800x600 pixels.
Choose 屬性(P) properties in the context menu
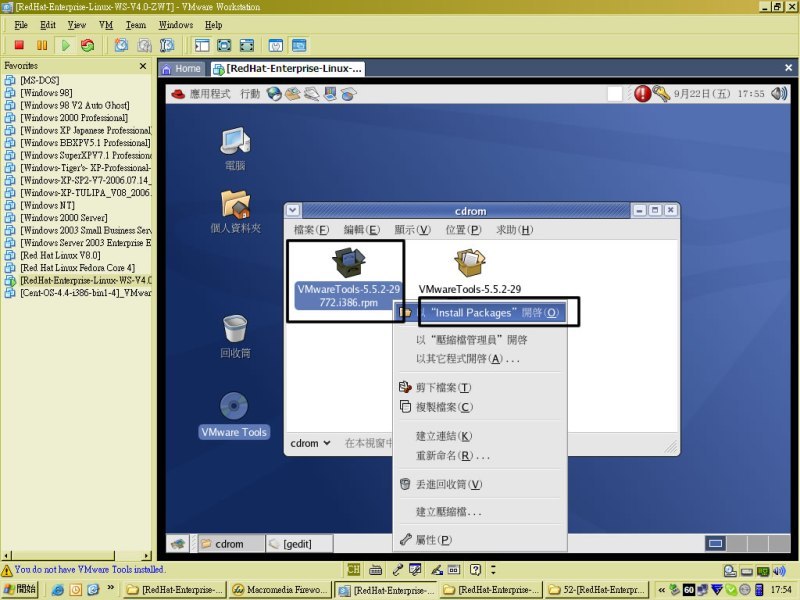point(480,540)
